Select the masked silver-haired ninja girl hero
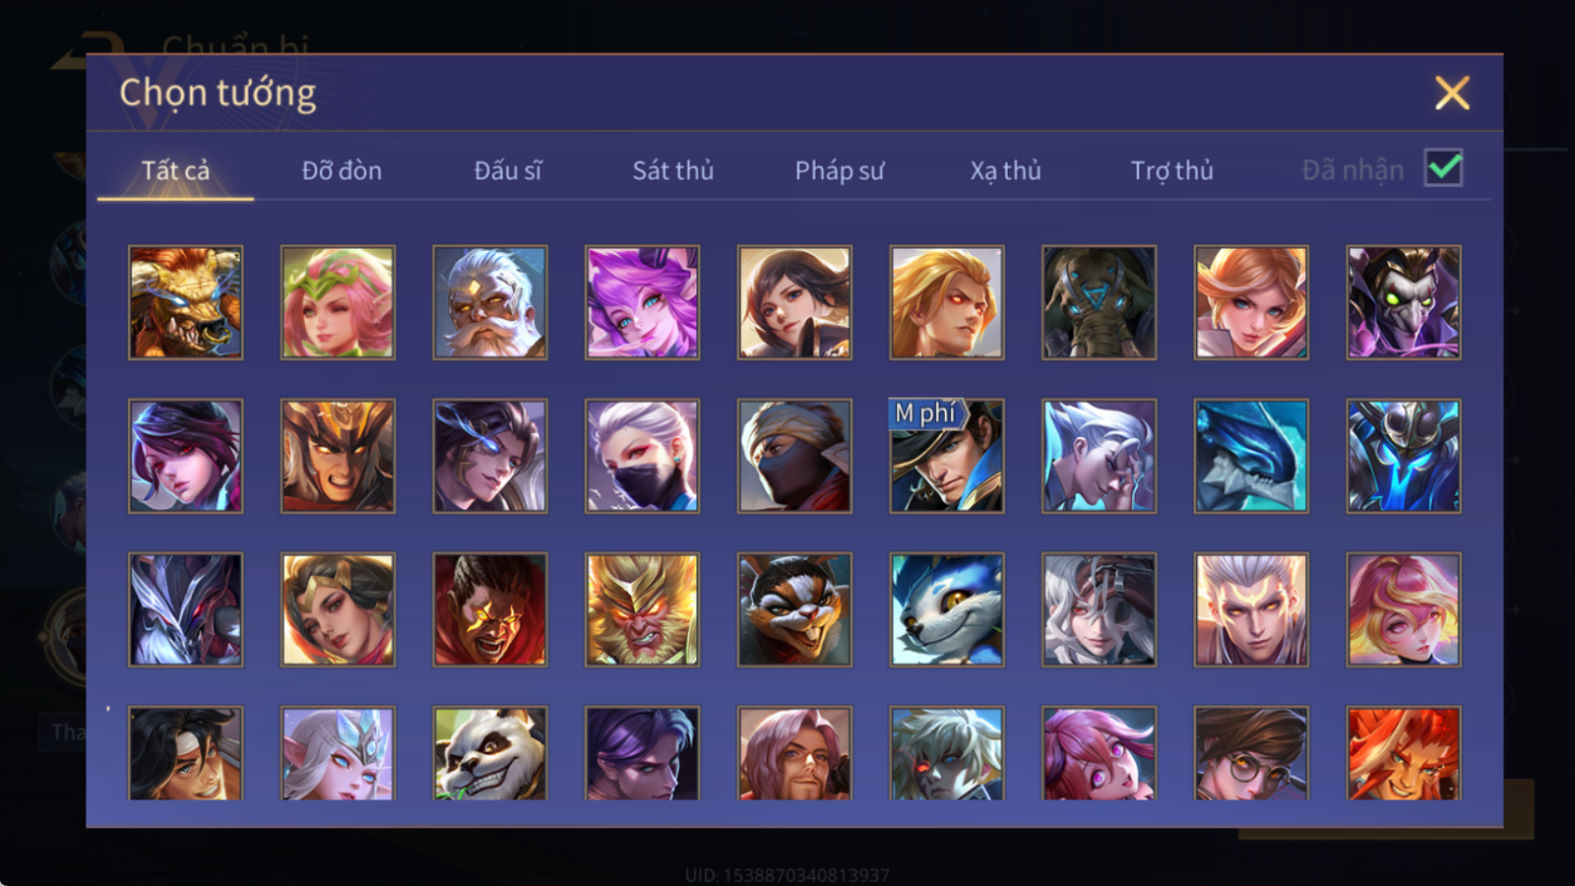This screenshot has height=886, width=1575. coord(642,456)
